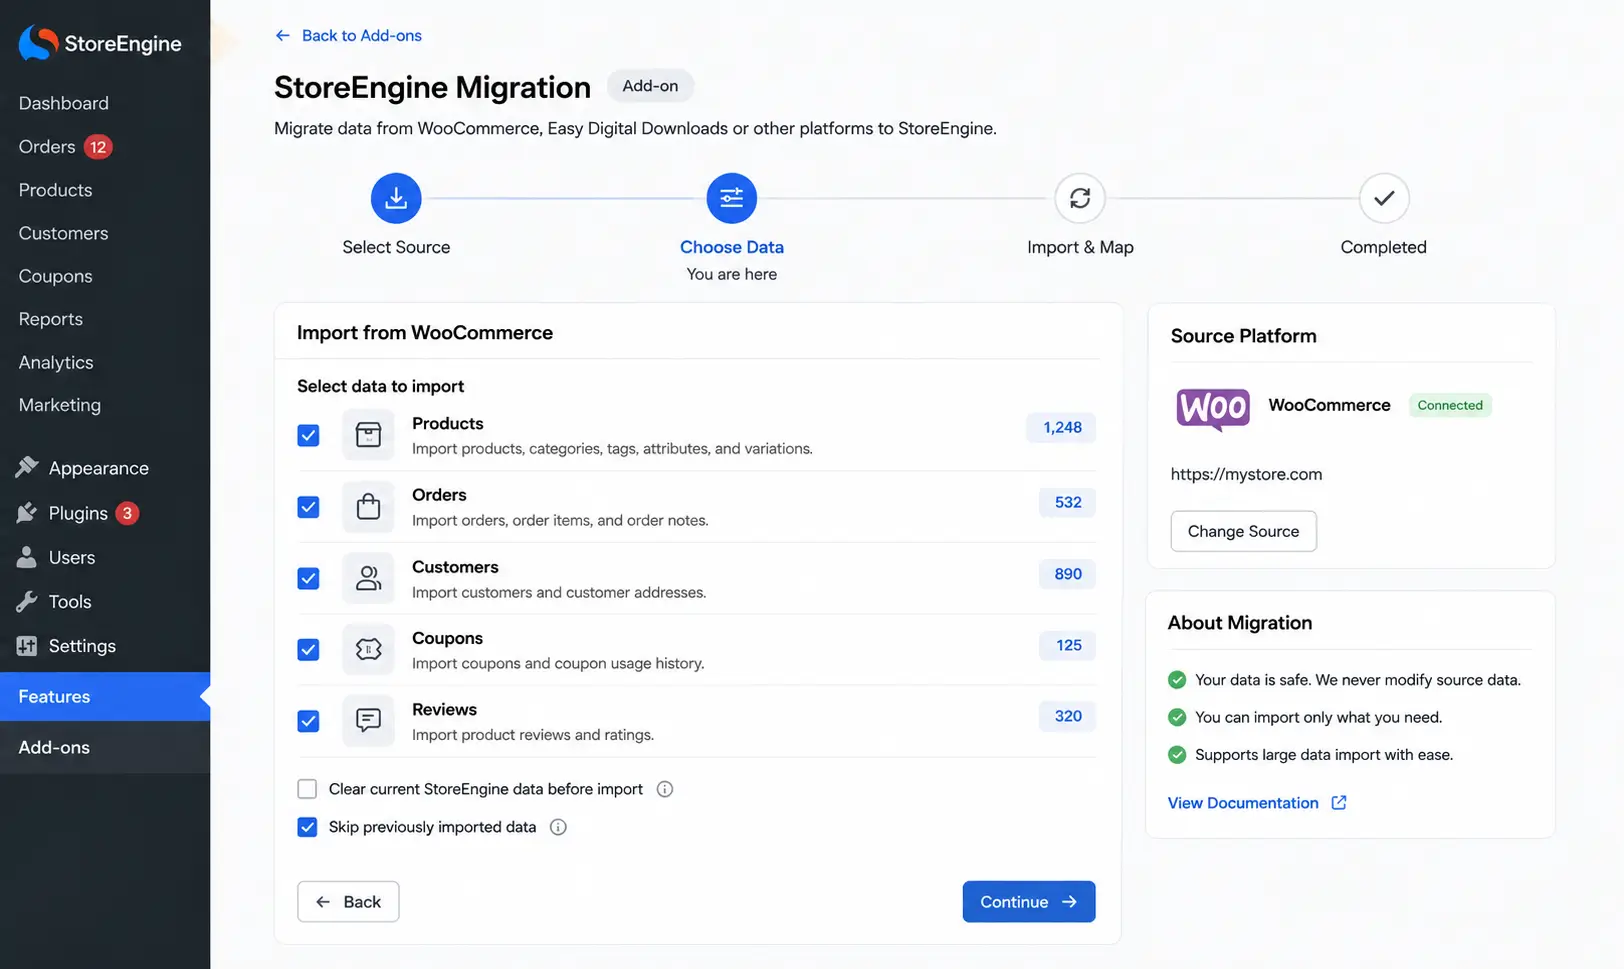This screenshot has height=969, width=1624.
Task: Uncheck the Orders import checkbox
Action: coord(308,507)
